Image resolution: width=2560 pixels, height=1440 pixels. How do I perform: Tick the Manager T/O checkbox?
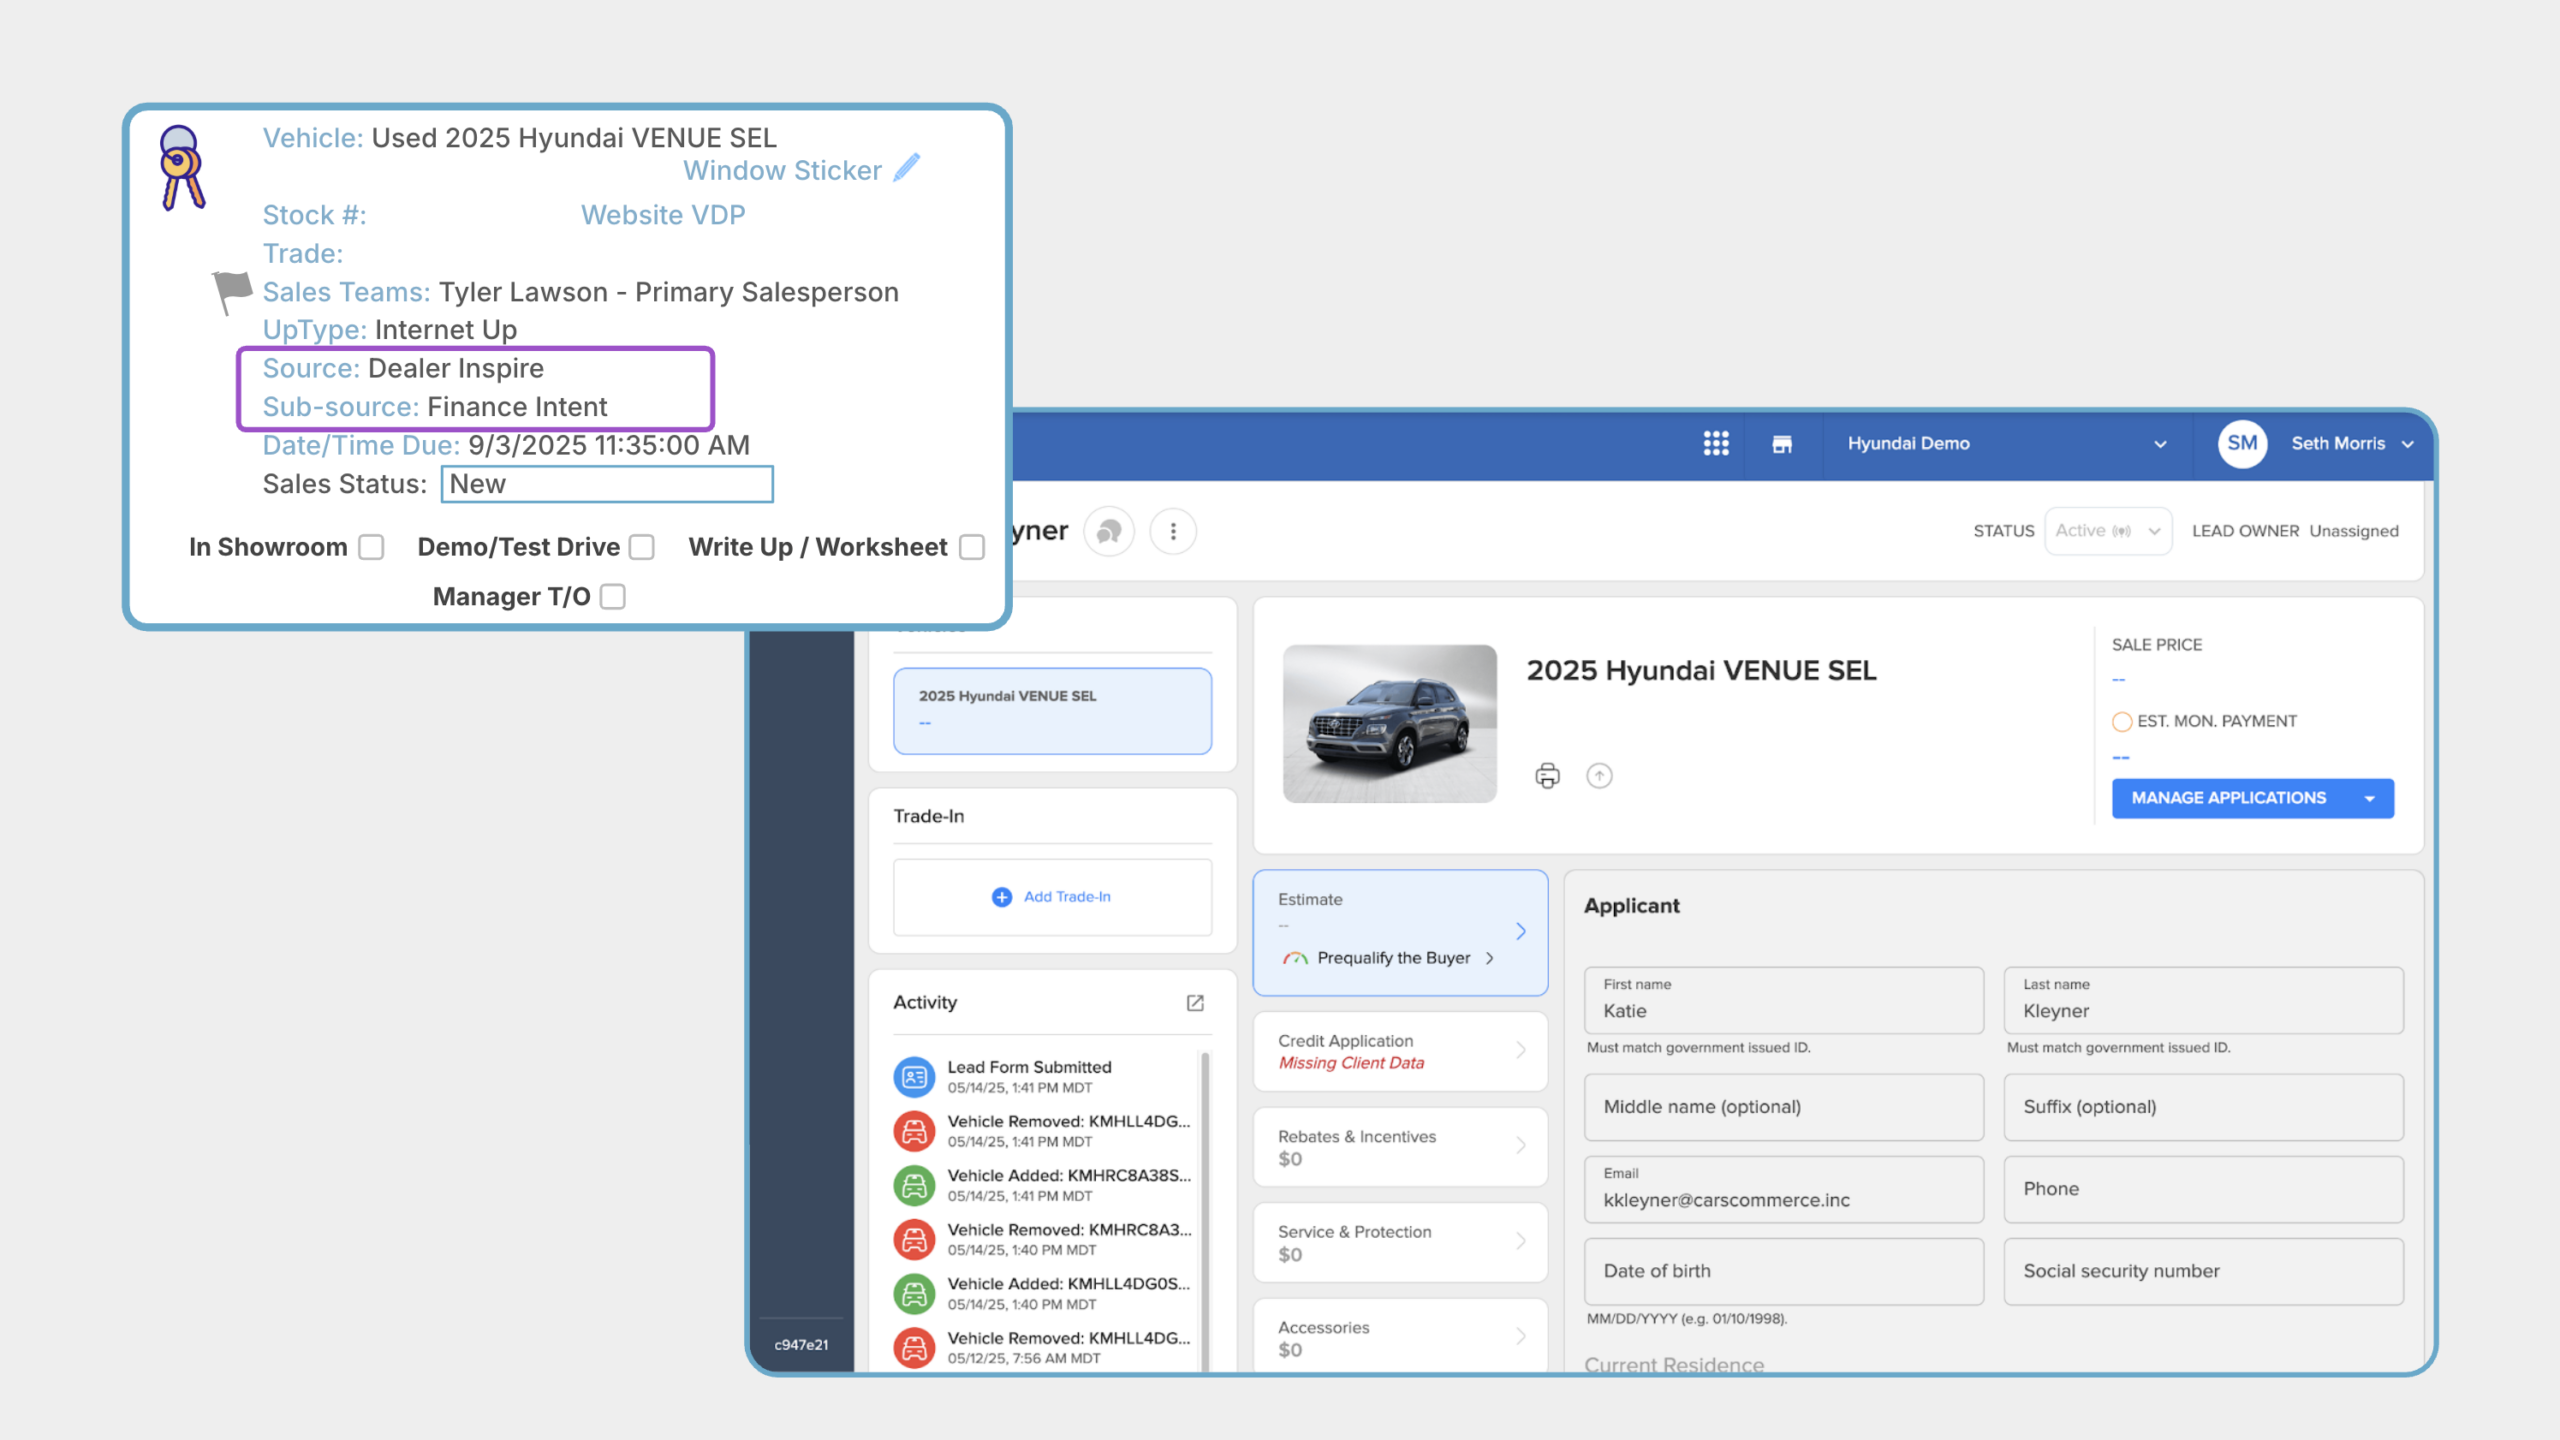click(x=613, y=597)
